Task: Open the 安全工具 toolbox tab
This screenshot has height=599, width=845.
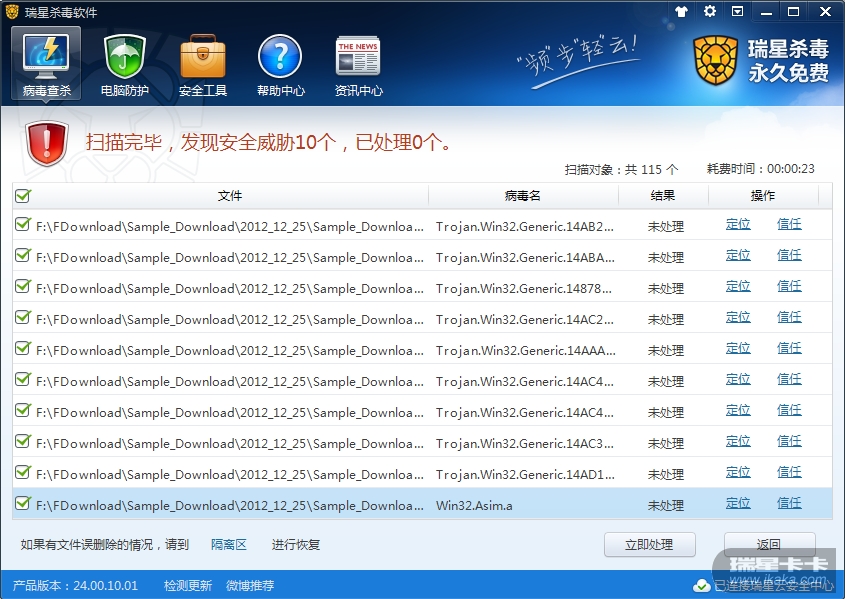Action: pos(203,65)
